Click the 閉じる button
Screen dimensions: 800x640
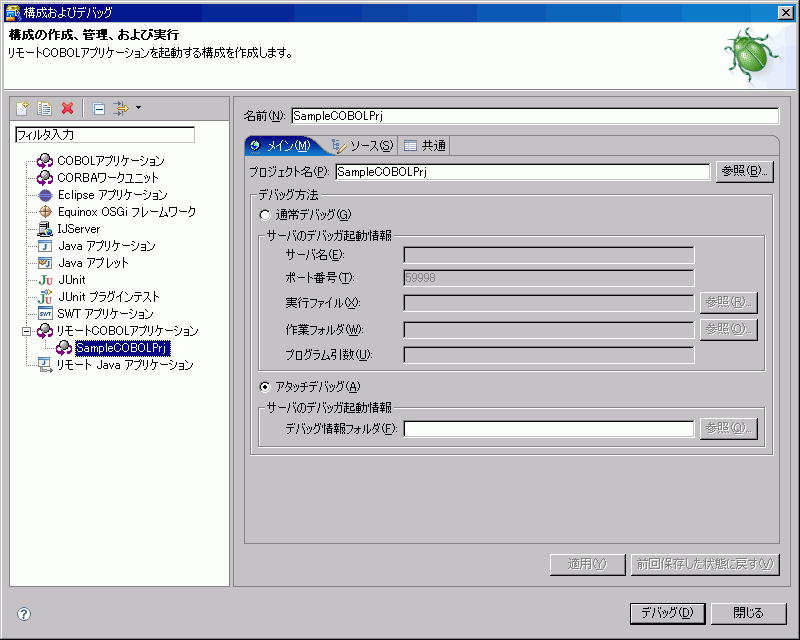[748, 613]
